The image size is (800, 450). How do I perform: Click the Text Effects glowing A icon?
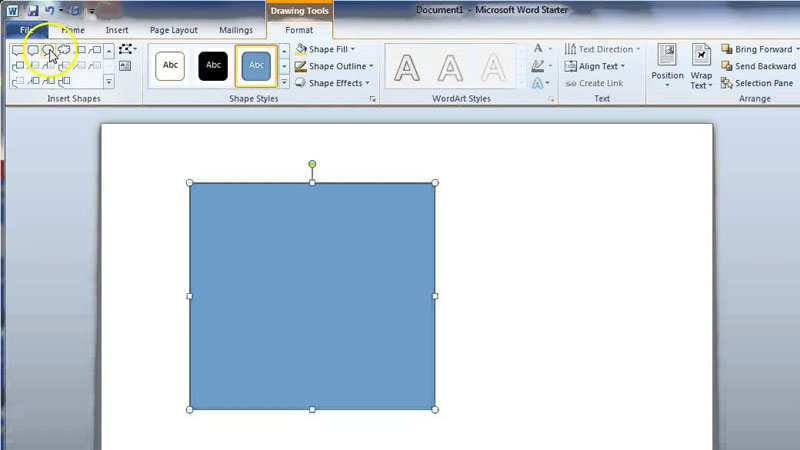tap(538, 83)
